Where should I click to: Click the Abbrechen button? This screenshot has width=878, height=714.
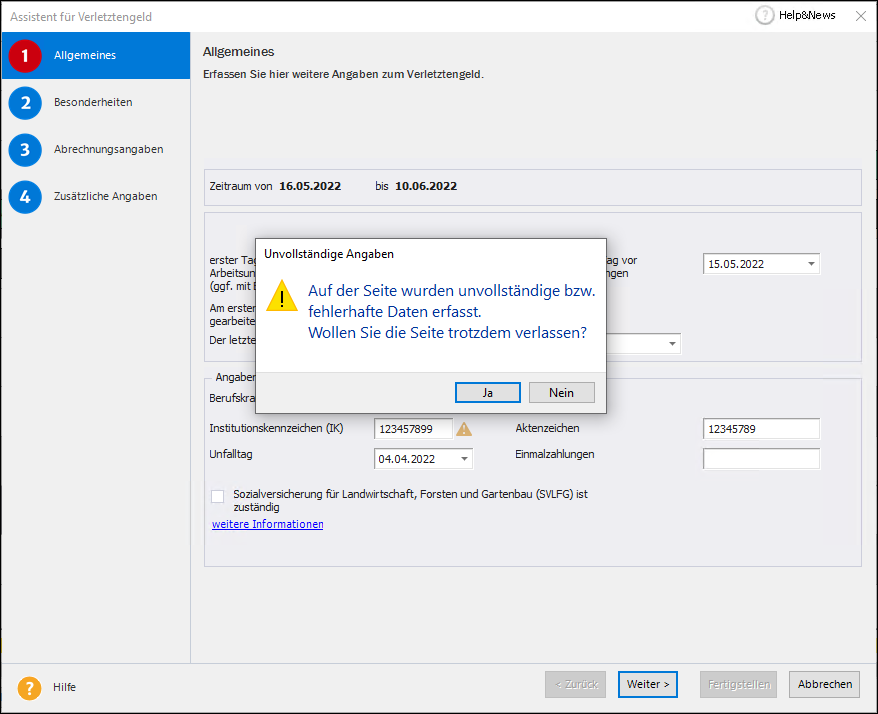(824, 684)
